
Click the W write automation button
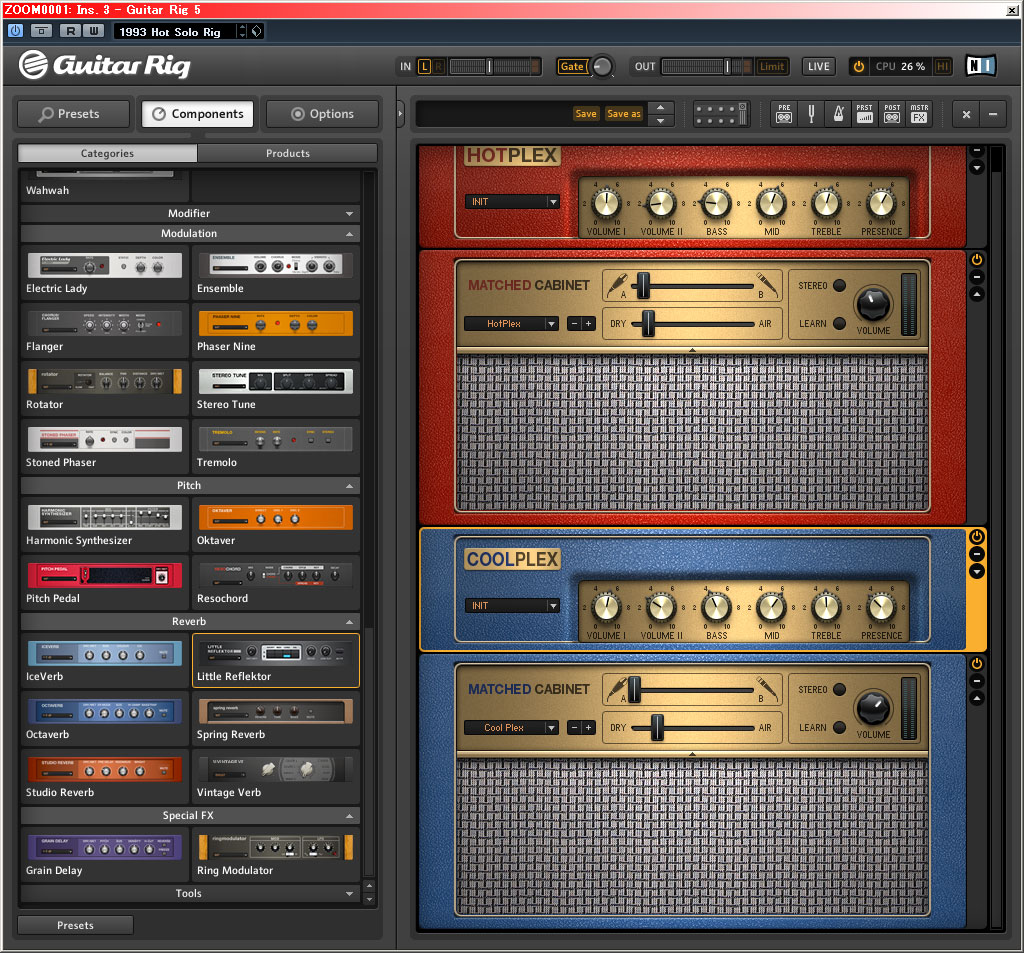tap(94, 31)
